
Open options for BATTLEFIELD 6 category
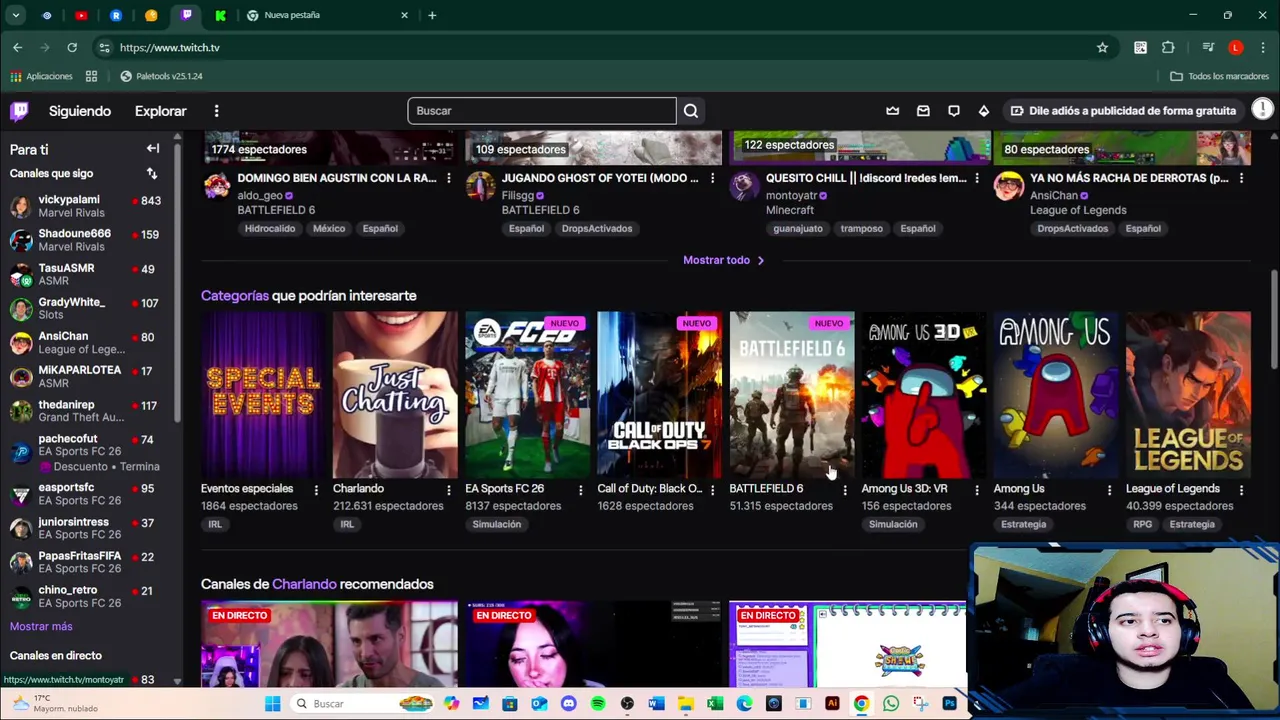(845, 489)
